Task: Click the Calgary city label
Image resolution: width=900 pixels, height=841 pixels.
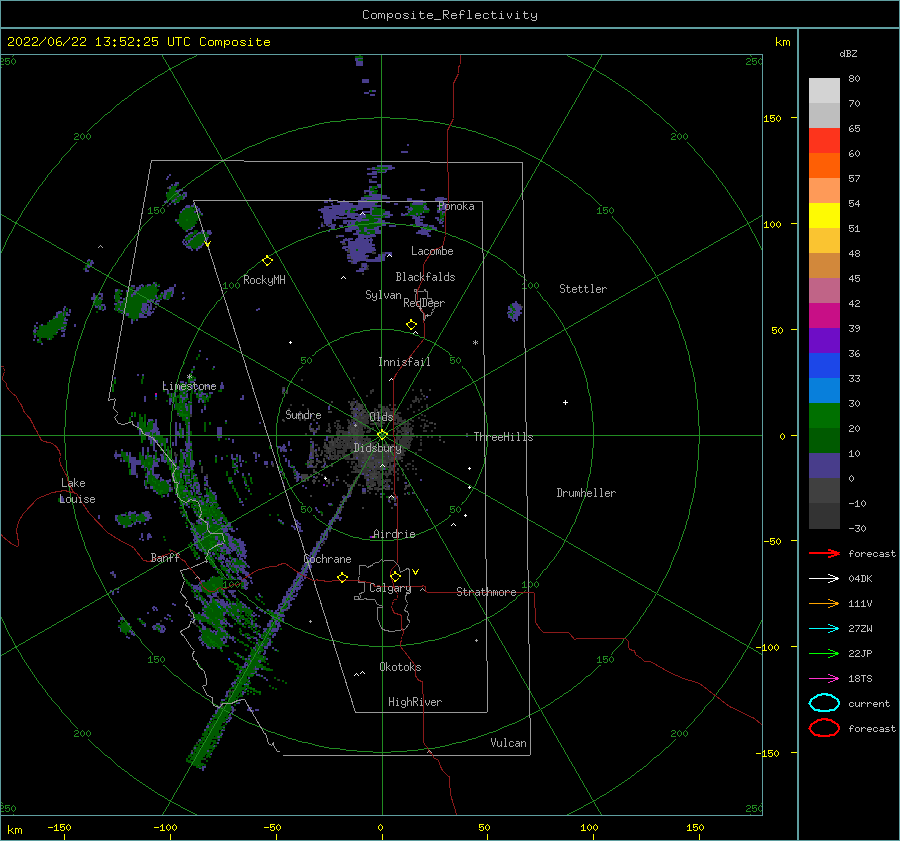Action: [390, 588]
